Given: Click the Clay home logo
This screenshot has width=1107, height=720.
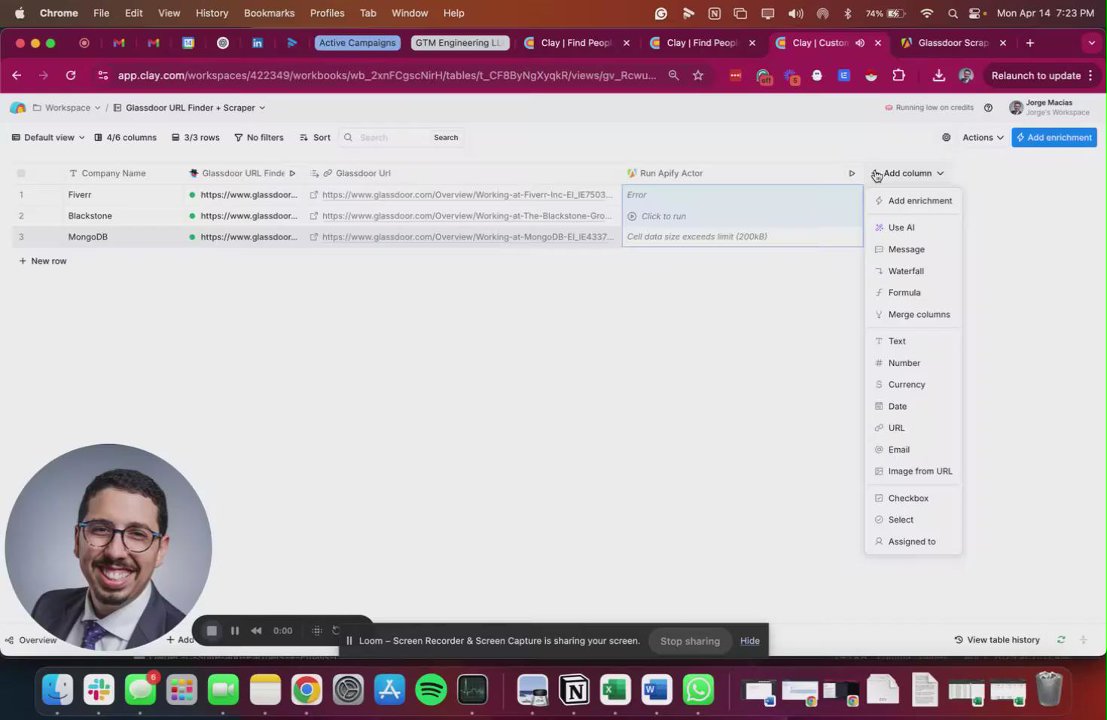Looking at the screenshot, I should pos(18,108).
